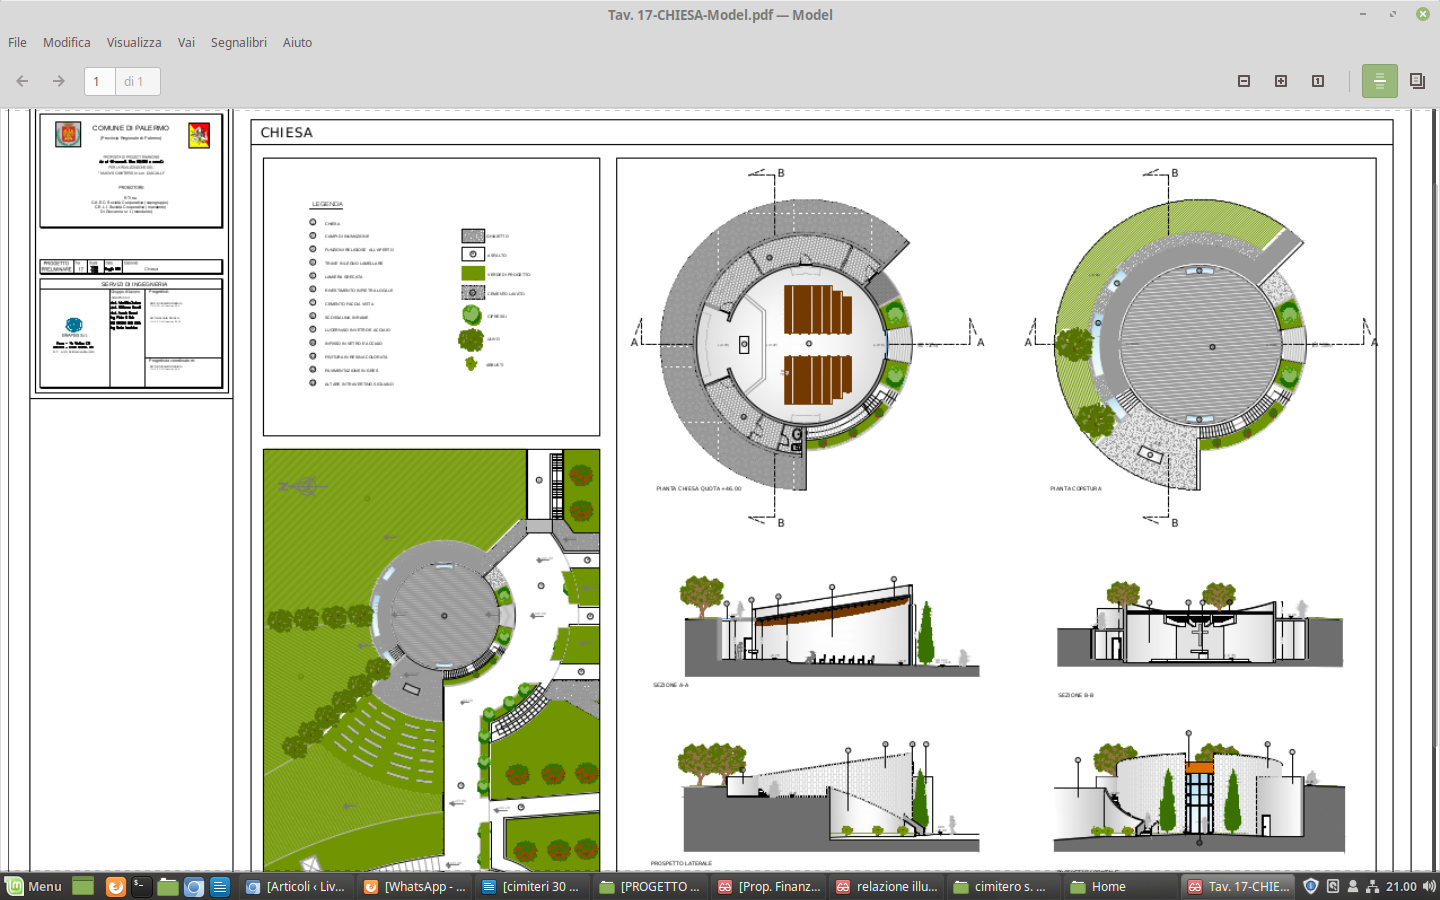Viewport: 1440px width, 900px height.
Task: Toggle continuous page scrolling mode
Action: 1379,81
